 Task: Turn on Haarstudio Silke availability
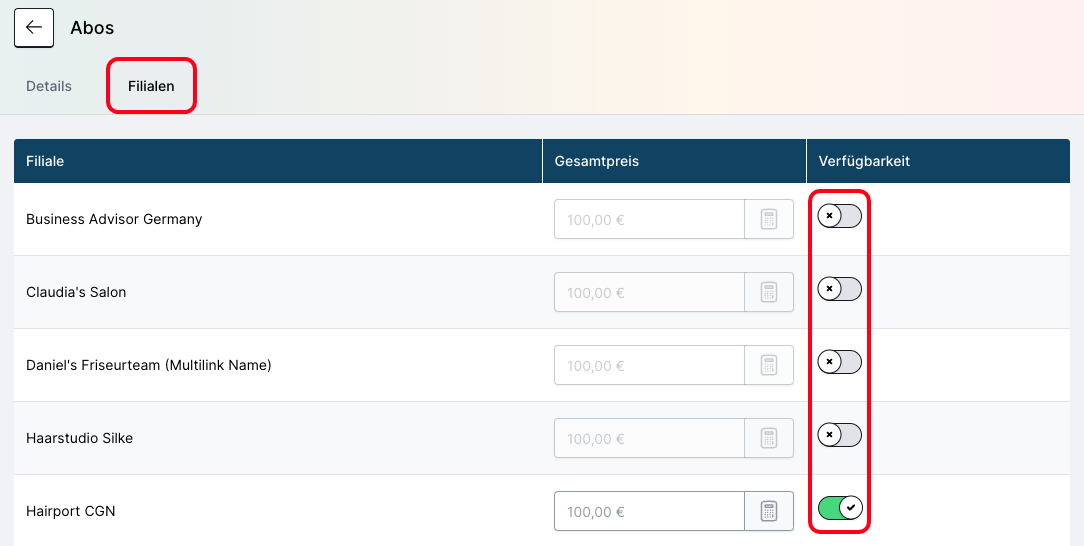tap(839, 435)
